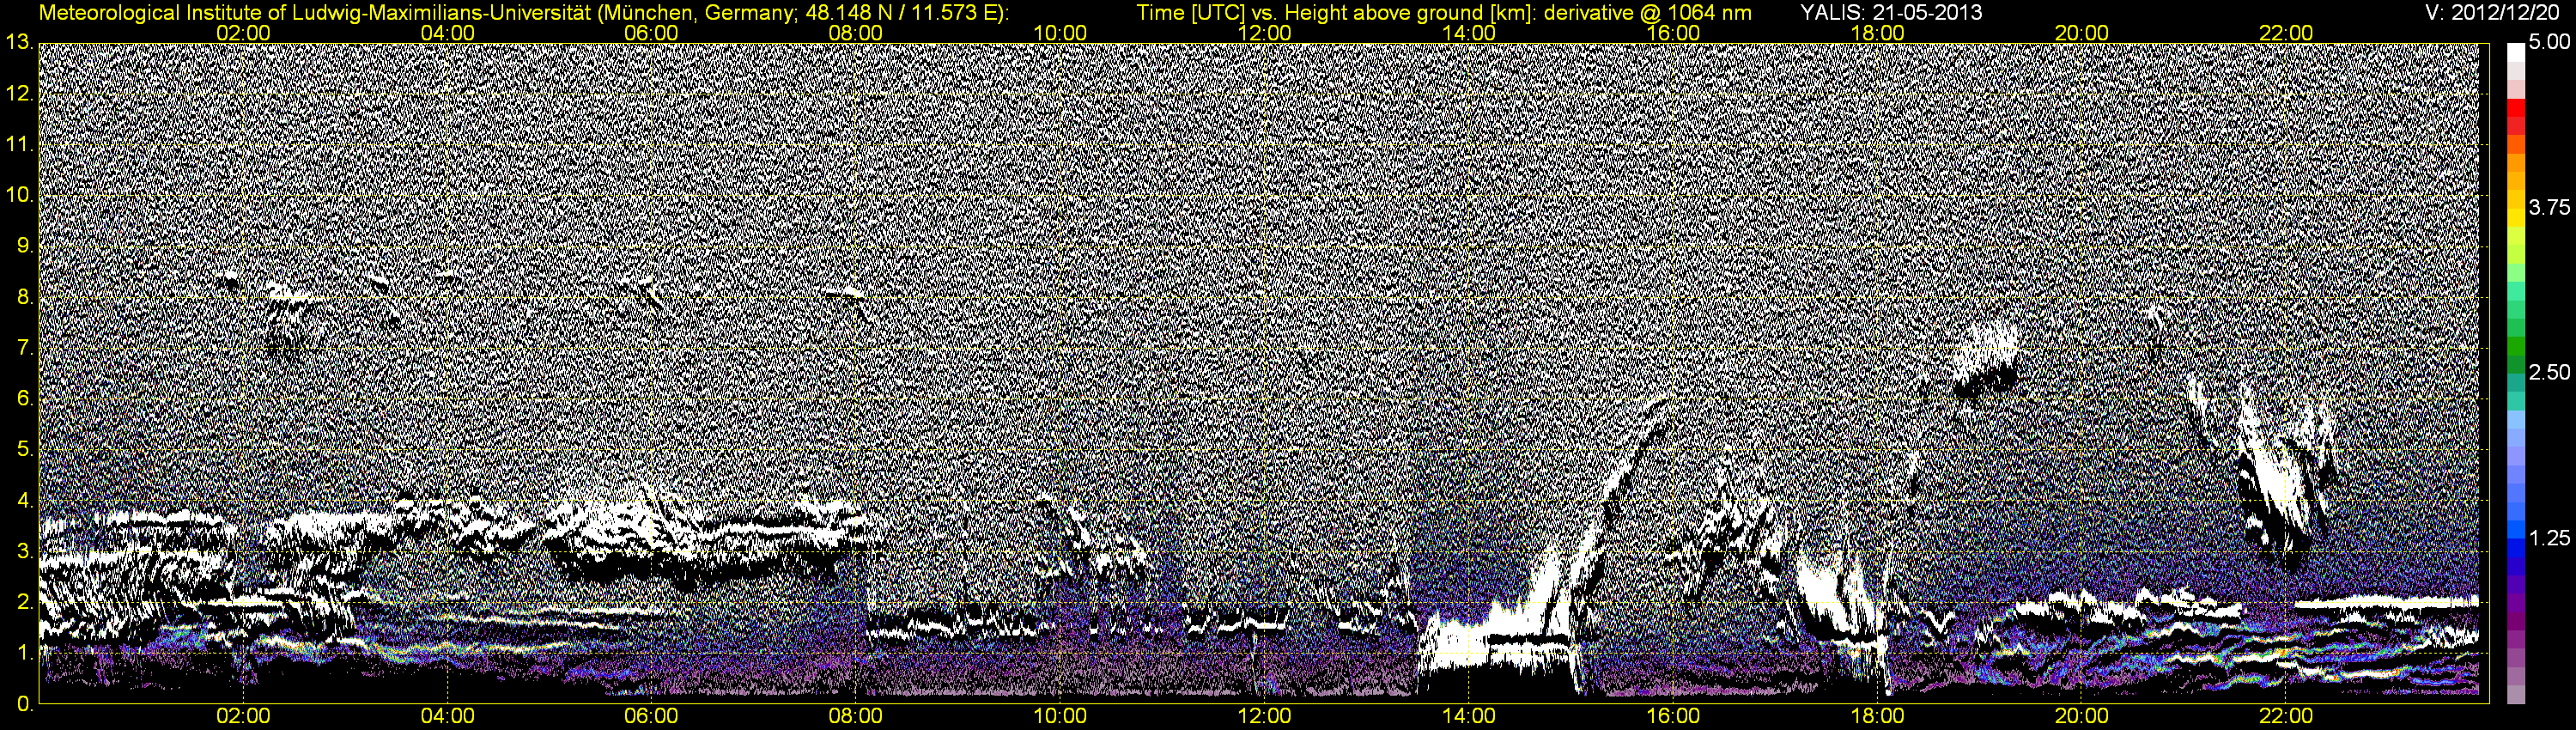This screenshot has width=2576, height=730.
Task: Click the 12:00 label on the bottom time axis
Action: coord(1264,717)
